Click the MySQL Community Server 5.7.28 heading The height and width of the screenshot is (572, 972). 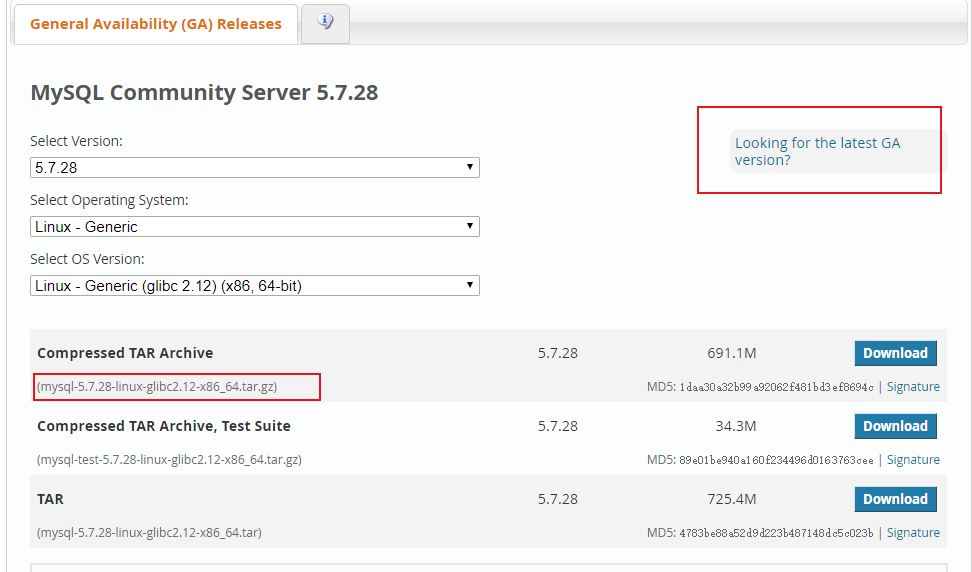click(x=204, y=92)
